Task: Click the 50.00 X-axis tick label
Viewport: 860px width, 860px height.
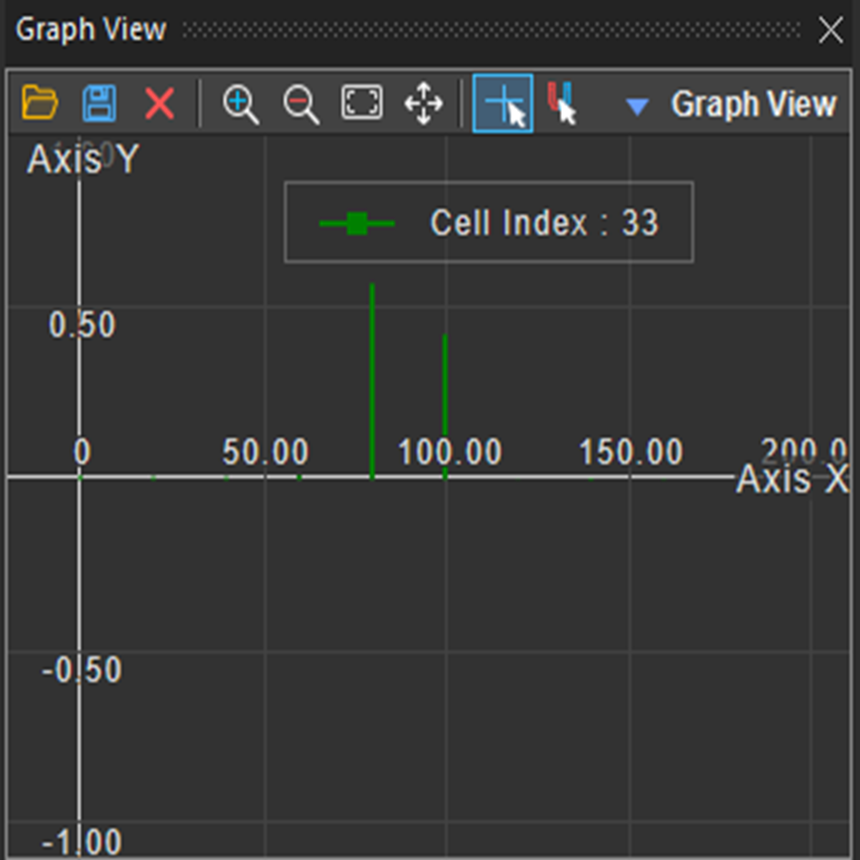Action: [265, 452]
